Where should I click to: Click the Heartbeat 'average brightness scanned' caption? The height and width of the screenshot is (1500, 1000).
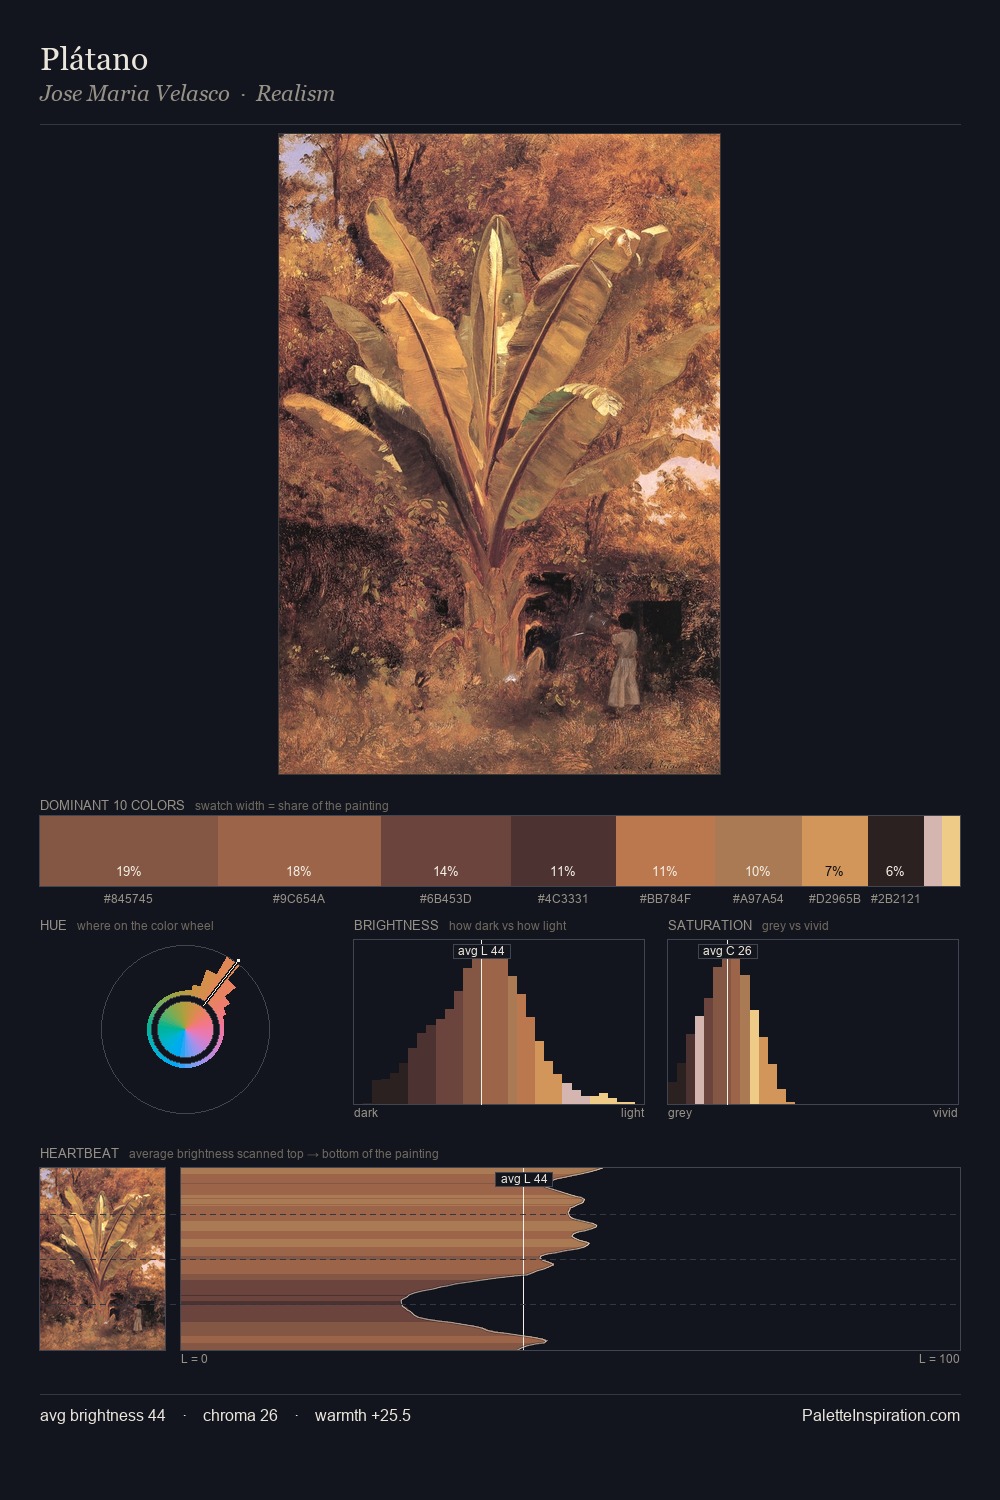pos(284,1154)
